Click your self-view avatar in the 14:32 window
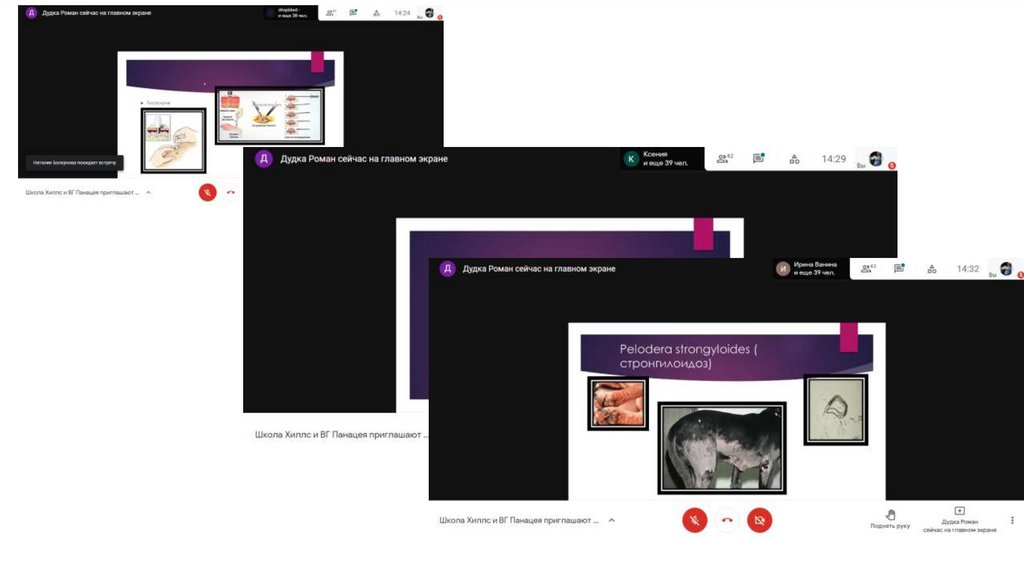Image resolution: width=1024 pixels, height=574 pixels. tap(1006, 268)
